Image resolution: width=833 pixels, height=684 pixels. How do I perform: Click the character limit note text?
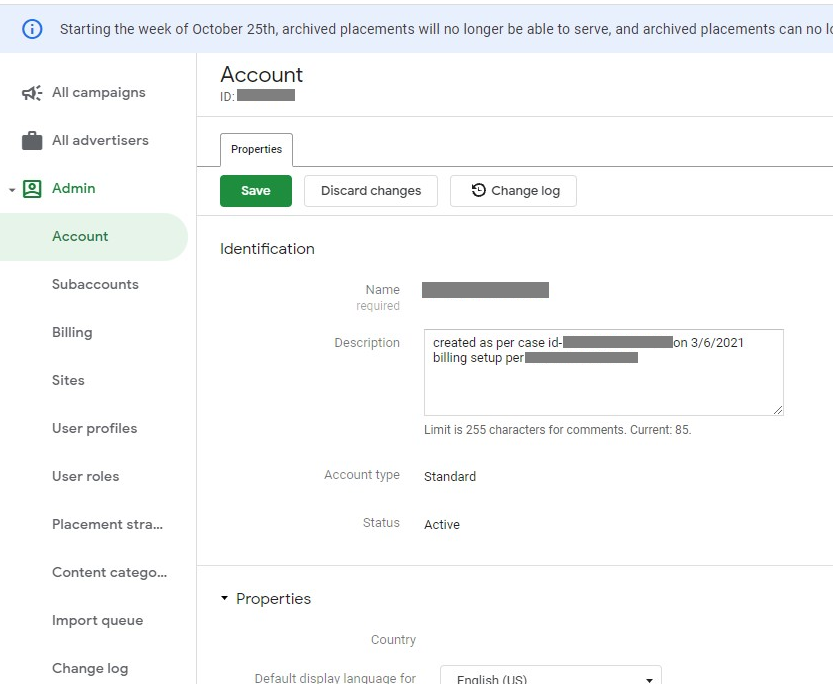557,430
